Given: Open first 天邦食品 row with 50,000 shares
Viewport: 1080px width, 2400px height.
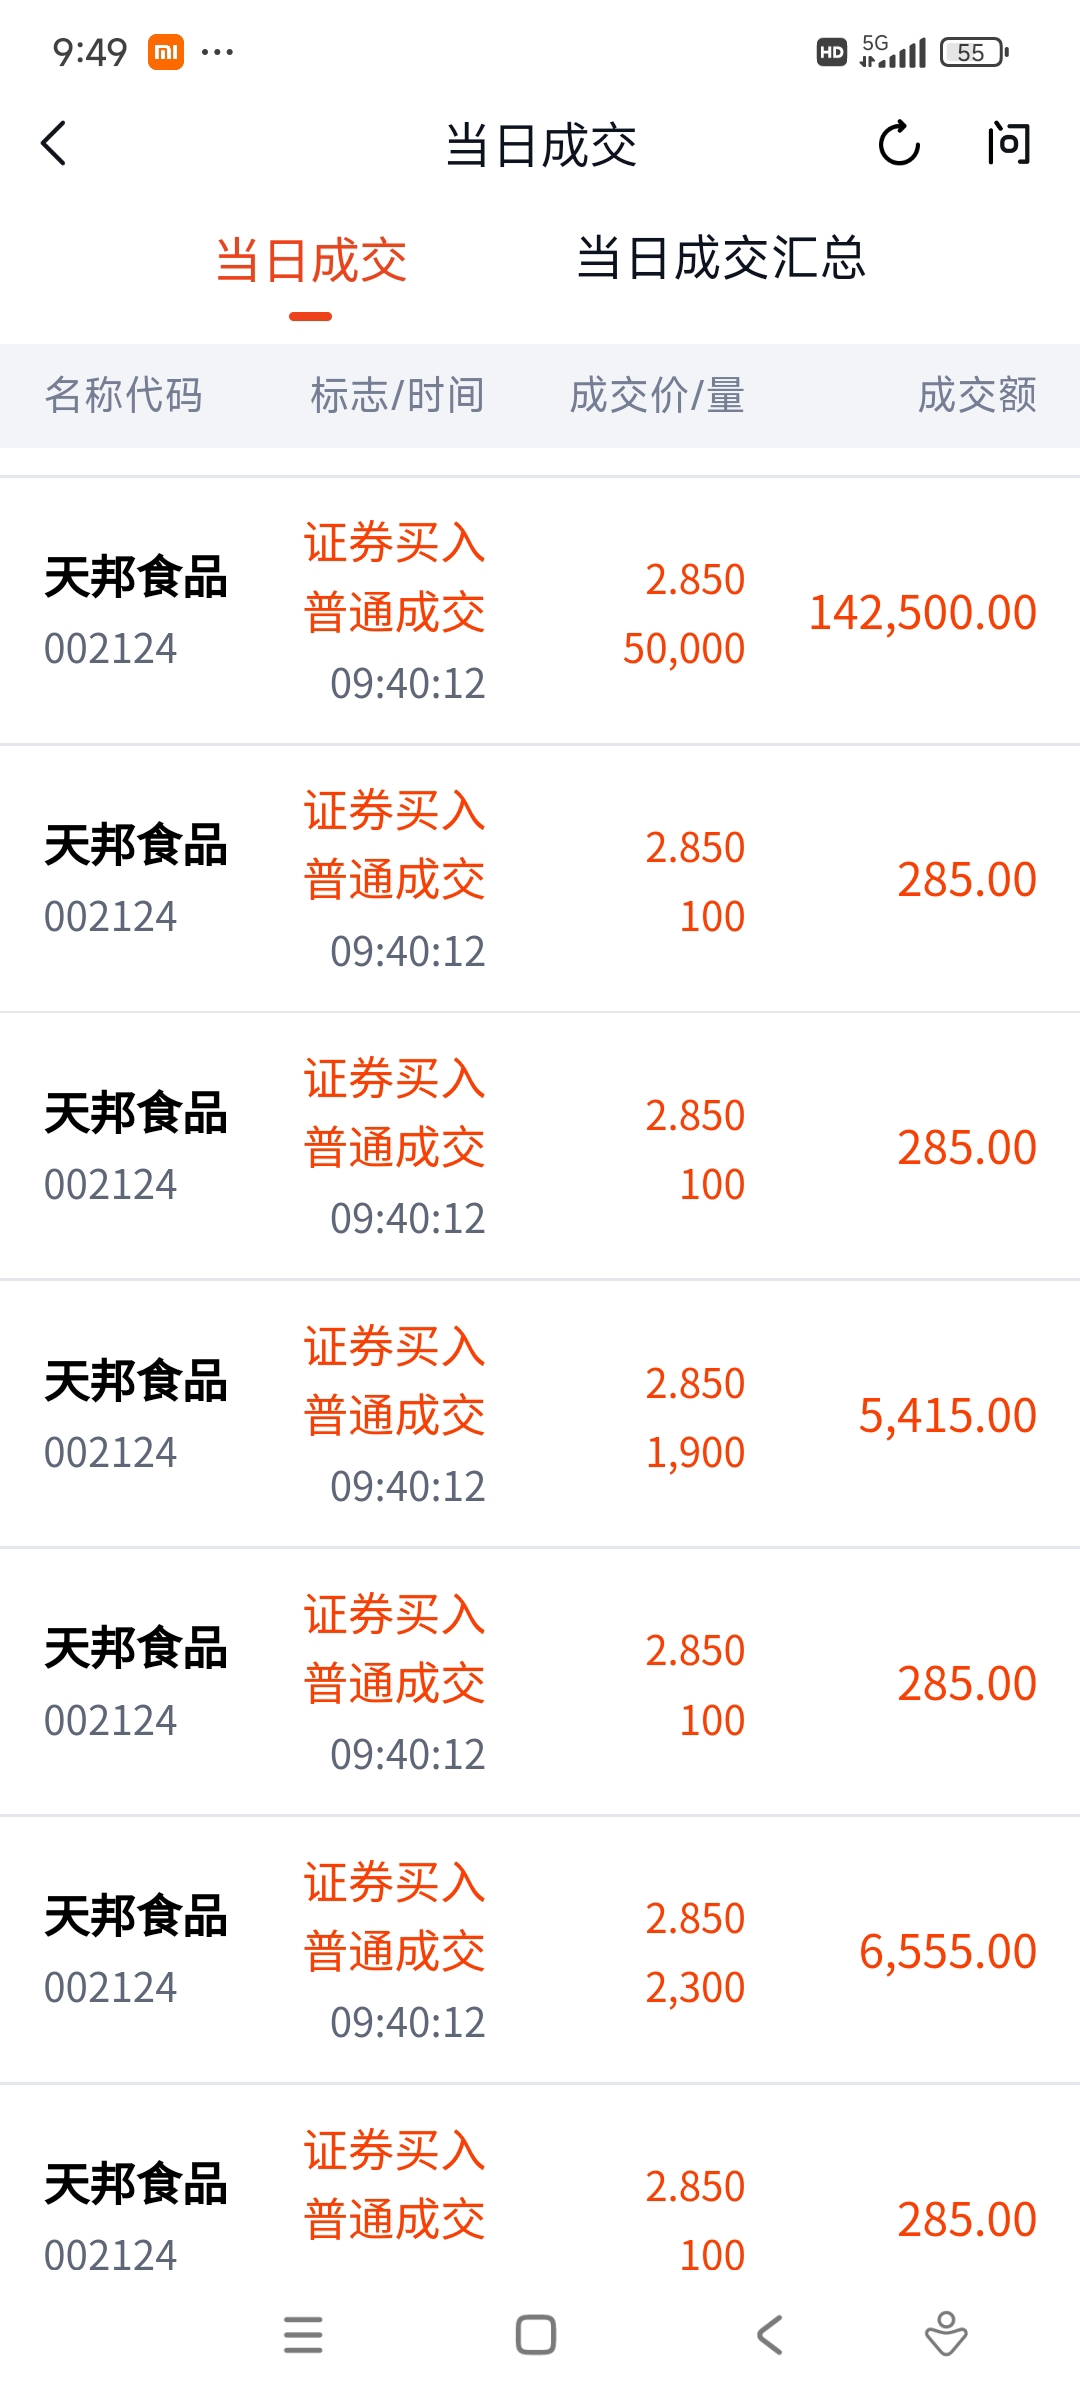Looking at the screenshot, I should pos(540,611).
